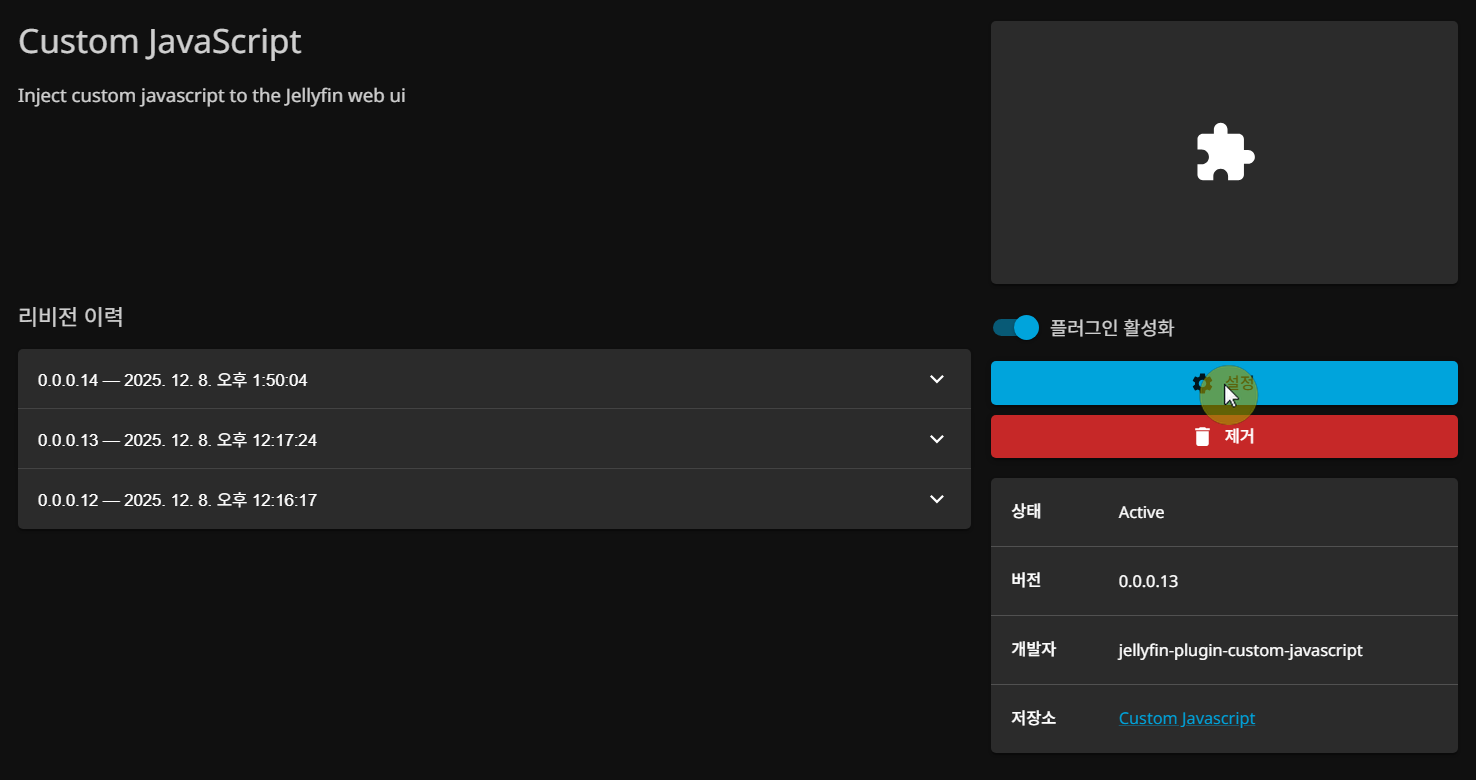
Task: Click the plugin description text
Action: (211, 96)
